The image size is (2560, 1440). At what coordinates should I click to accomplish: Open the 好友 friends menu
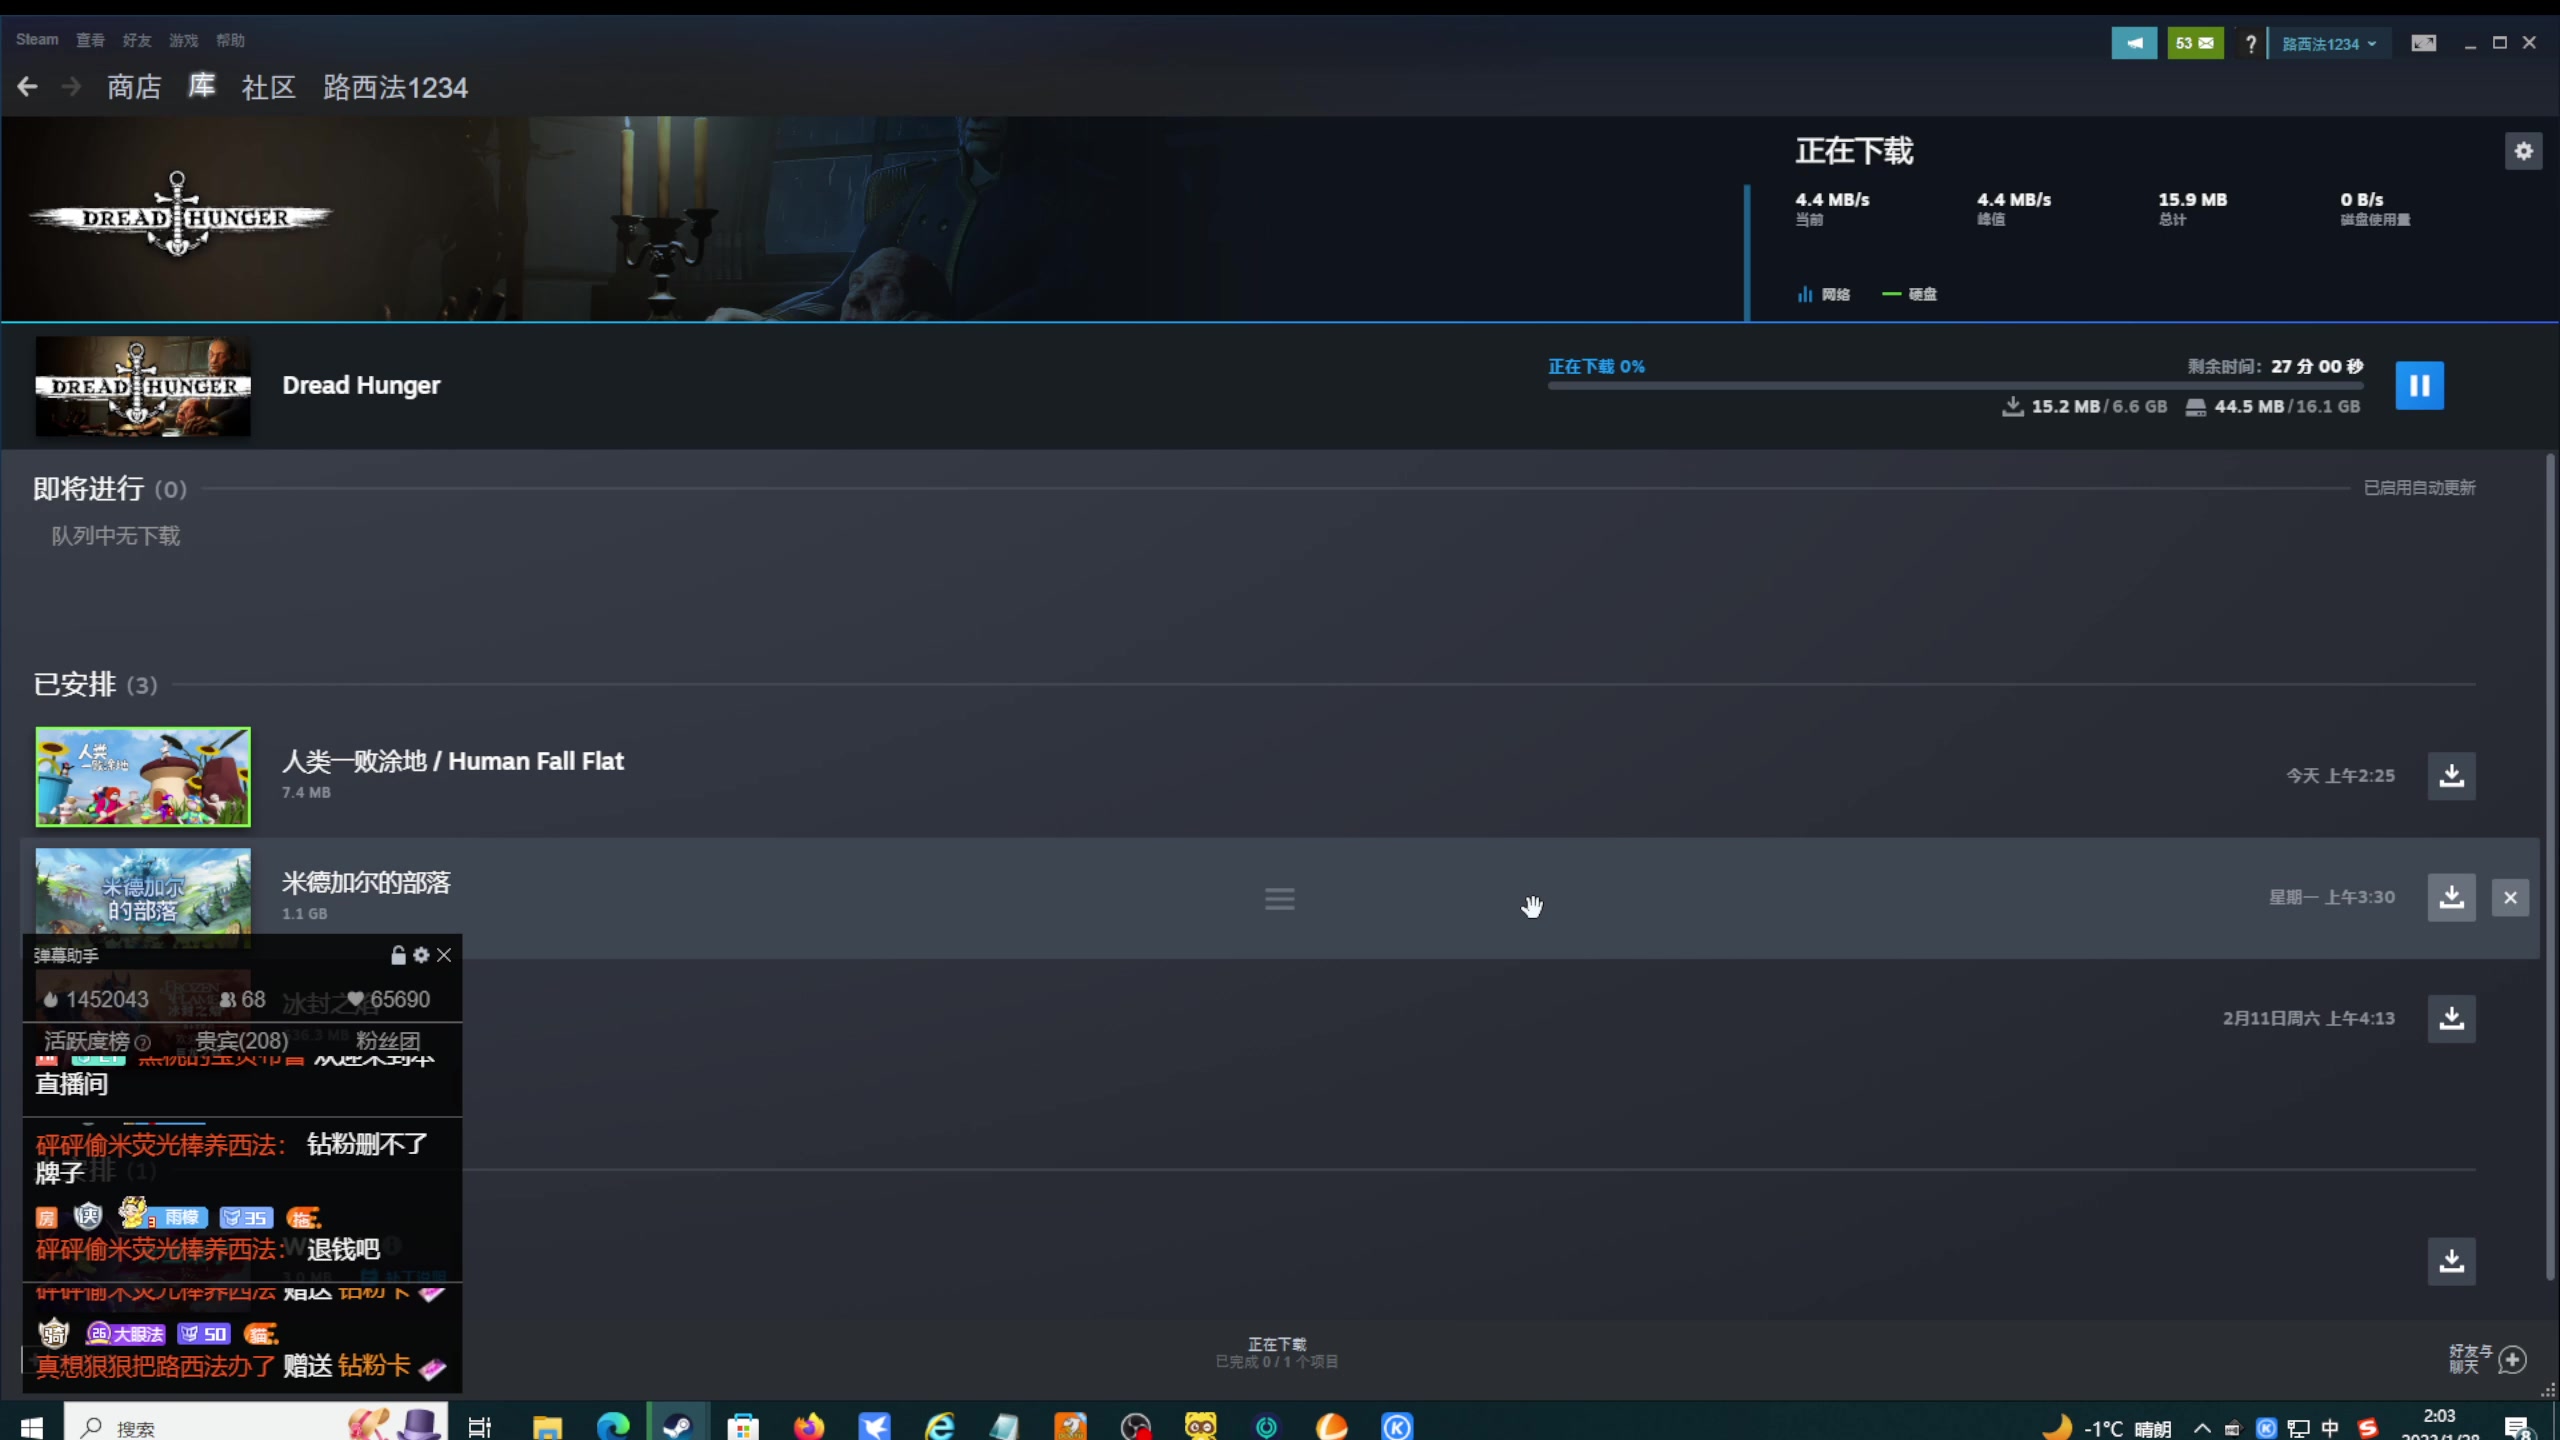[x=137, y=40]
